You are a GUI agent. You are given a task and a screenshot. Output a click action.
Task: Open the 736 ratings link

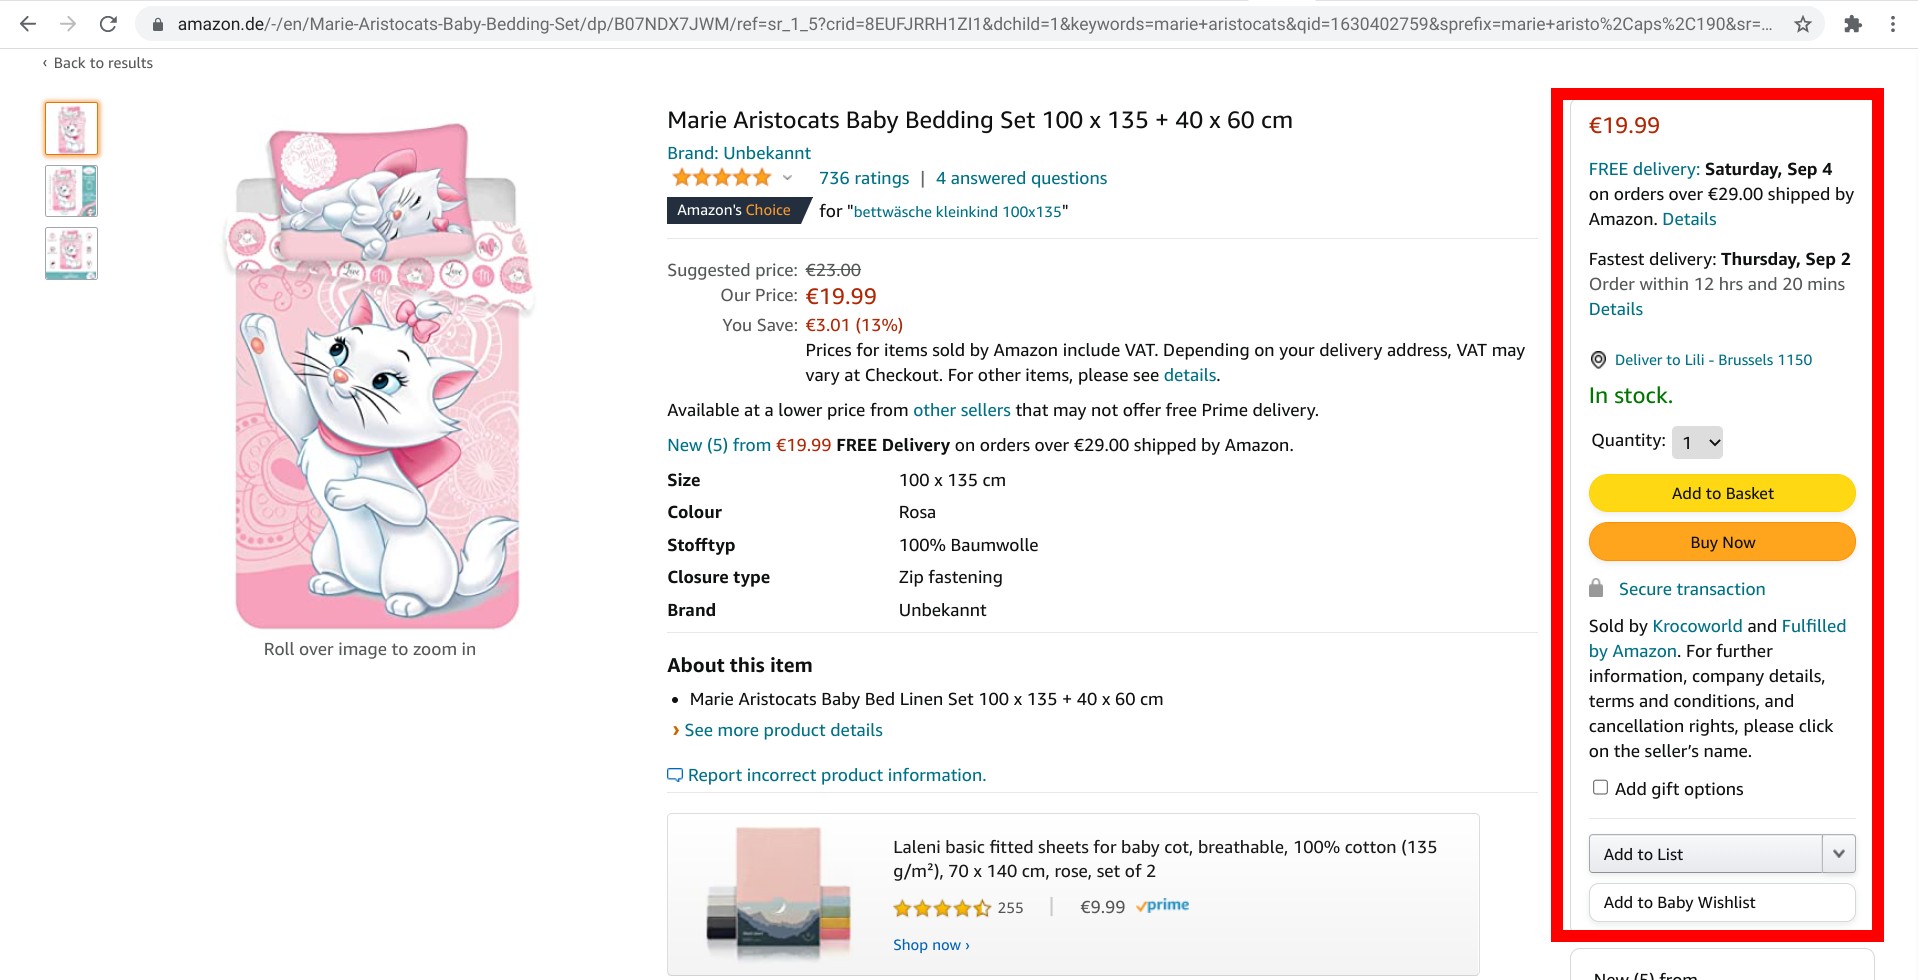tap(864, 178)
